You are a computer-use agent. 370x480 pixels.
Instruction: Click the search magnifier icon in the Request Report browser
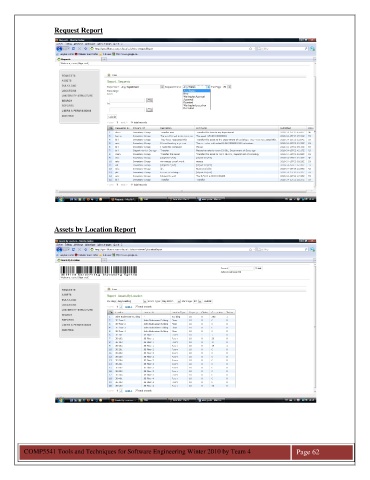[x=306, y=49]
